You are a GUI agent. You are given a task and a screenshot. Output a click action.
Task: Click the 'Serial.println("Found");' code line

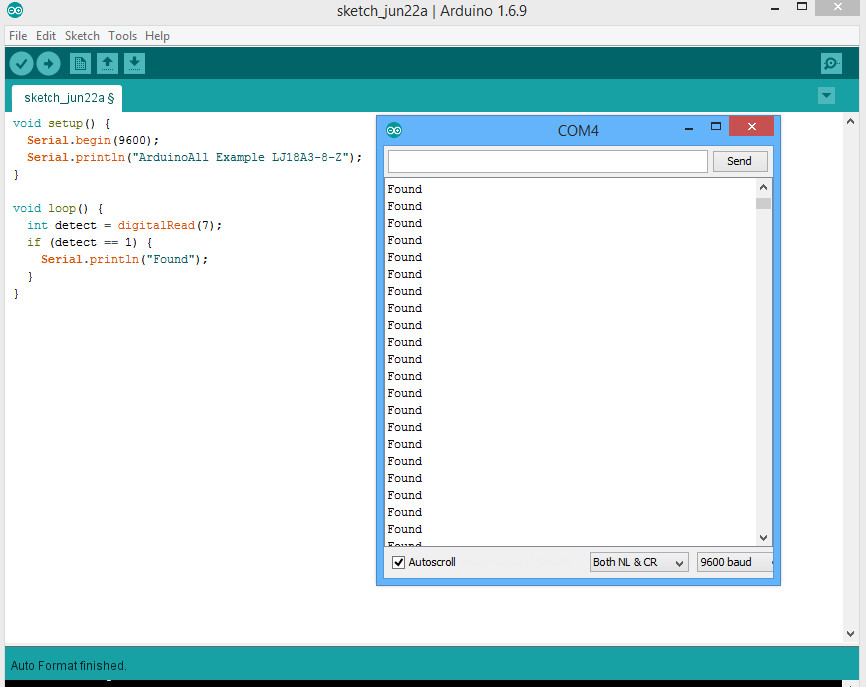[124, 260]
